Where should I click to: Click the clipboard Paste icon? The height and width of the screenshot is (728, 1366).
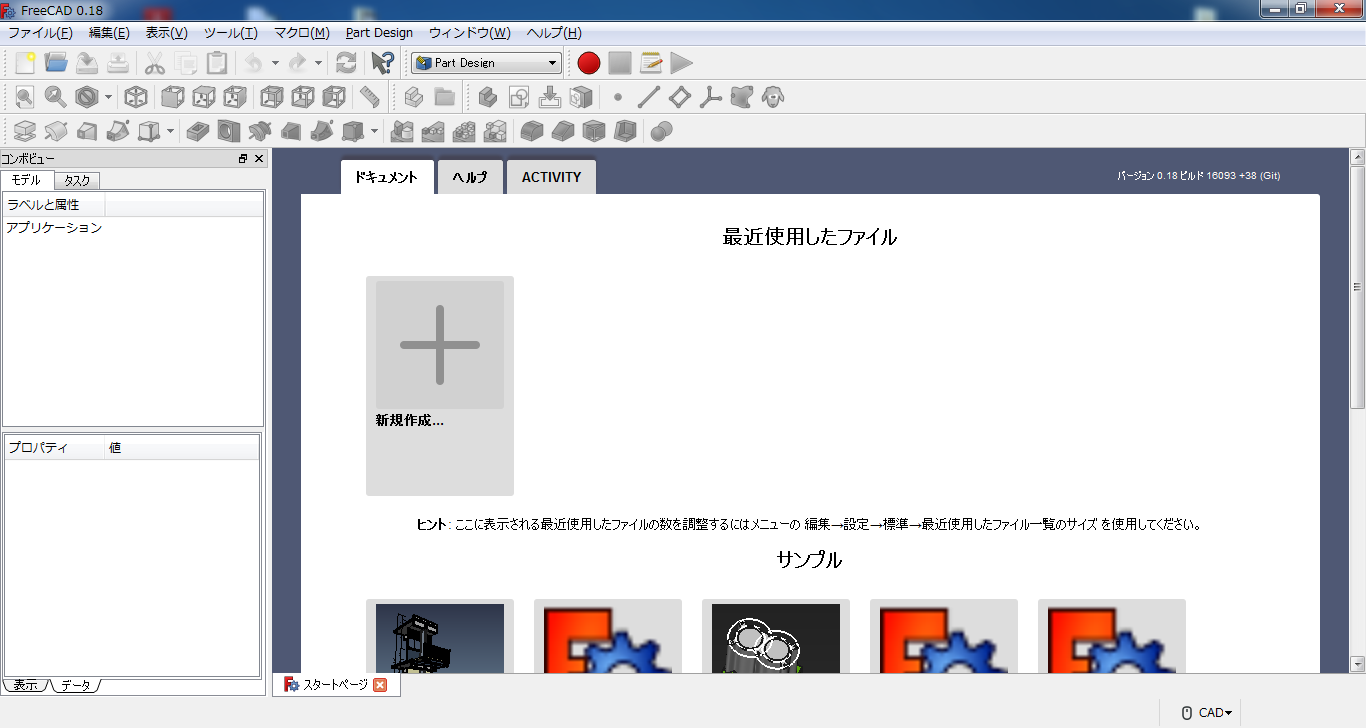pyautogui.click(x=217, y=63)
